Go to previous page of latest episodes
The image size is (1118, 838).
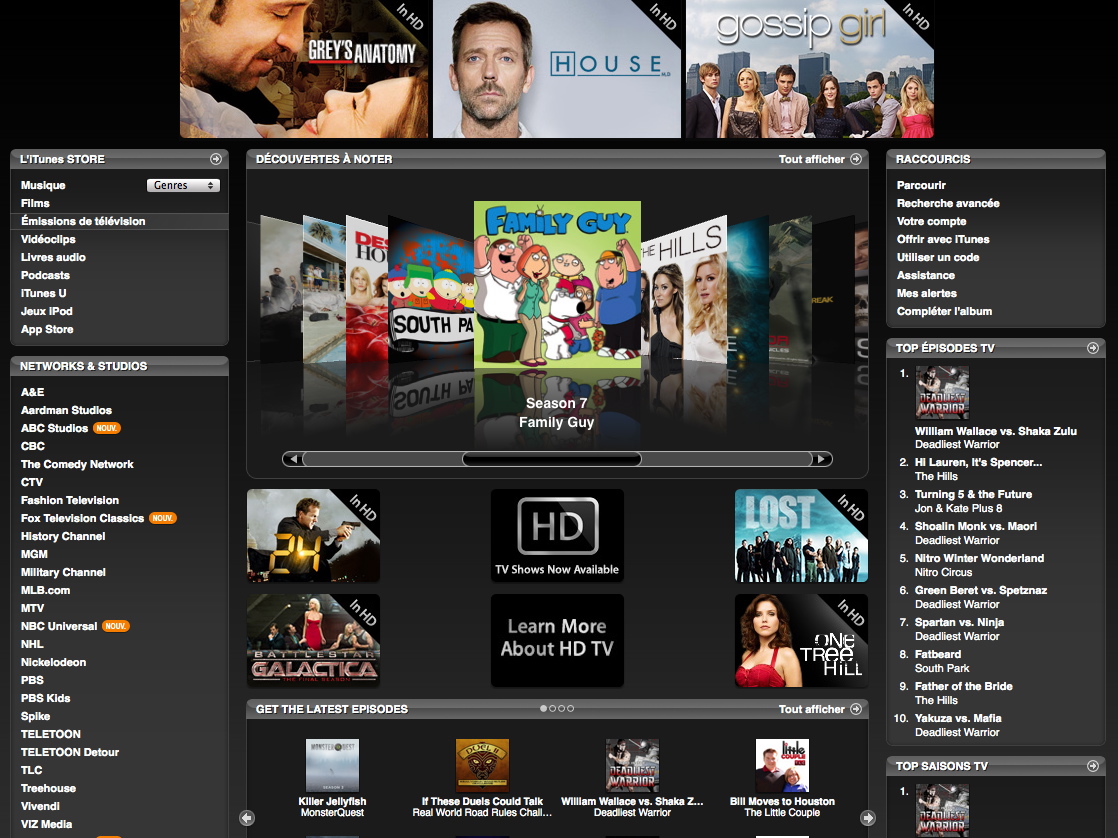tap(247, 818)
